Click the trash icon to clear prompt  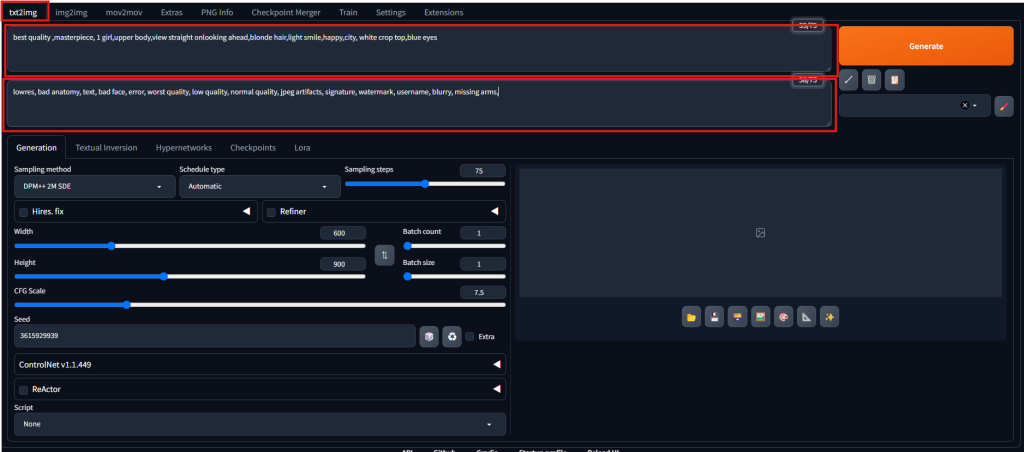click(872, 79)
